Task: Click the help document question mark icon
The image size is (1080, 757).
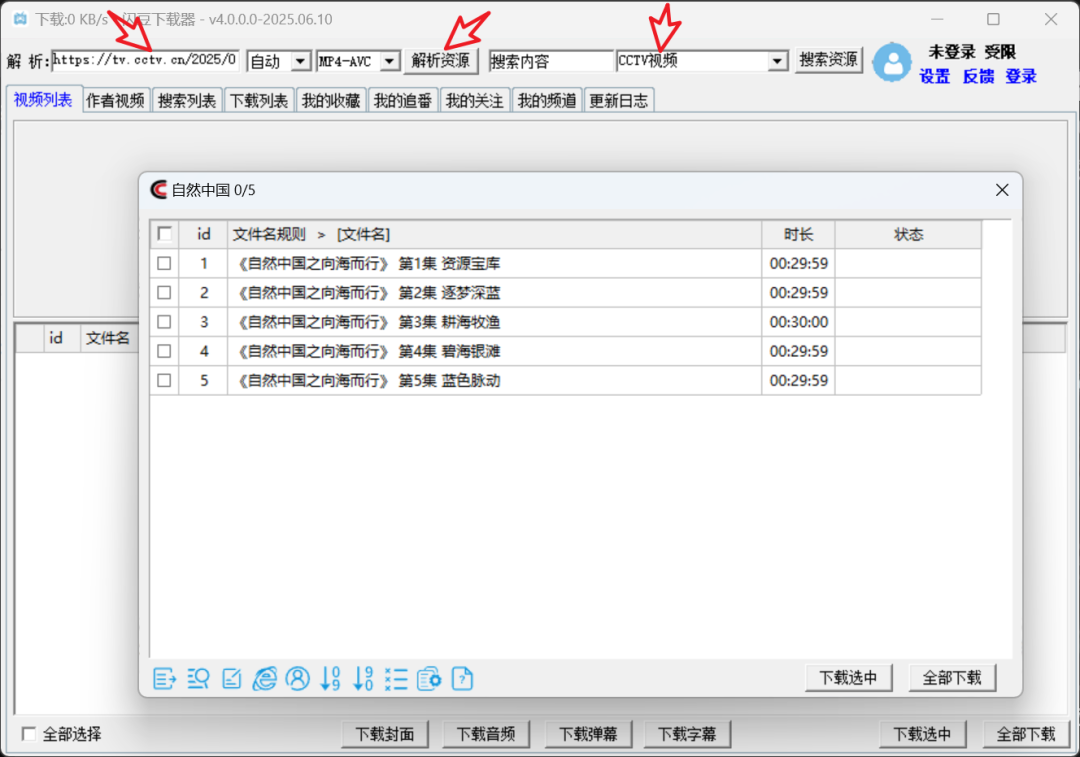Action: coord(462,679)
